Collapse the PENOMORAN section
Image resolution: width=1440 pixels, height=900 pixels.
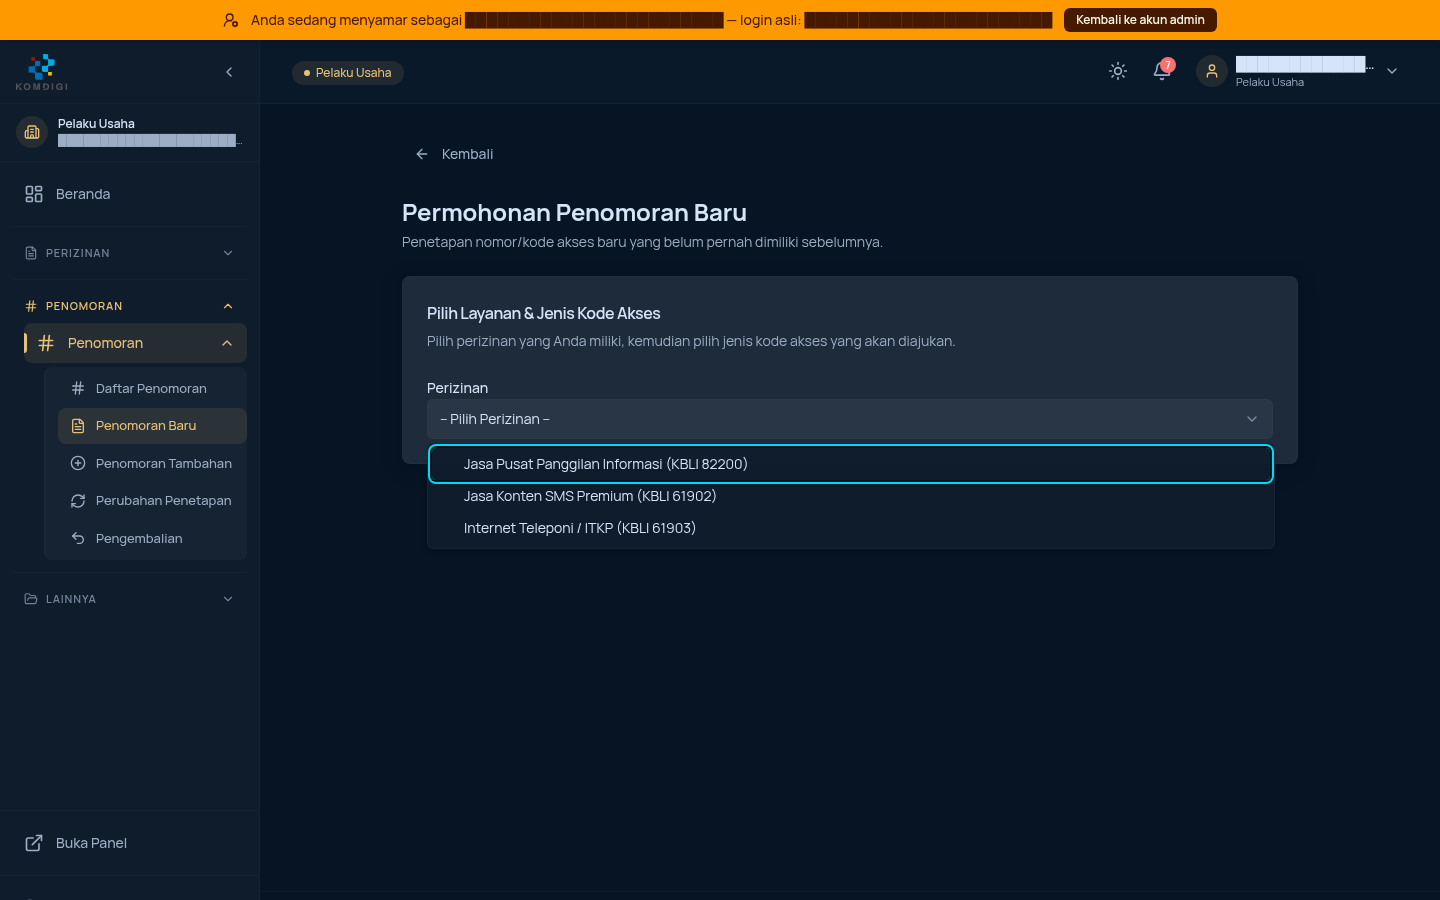click(x=130, y=306)
